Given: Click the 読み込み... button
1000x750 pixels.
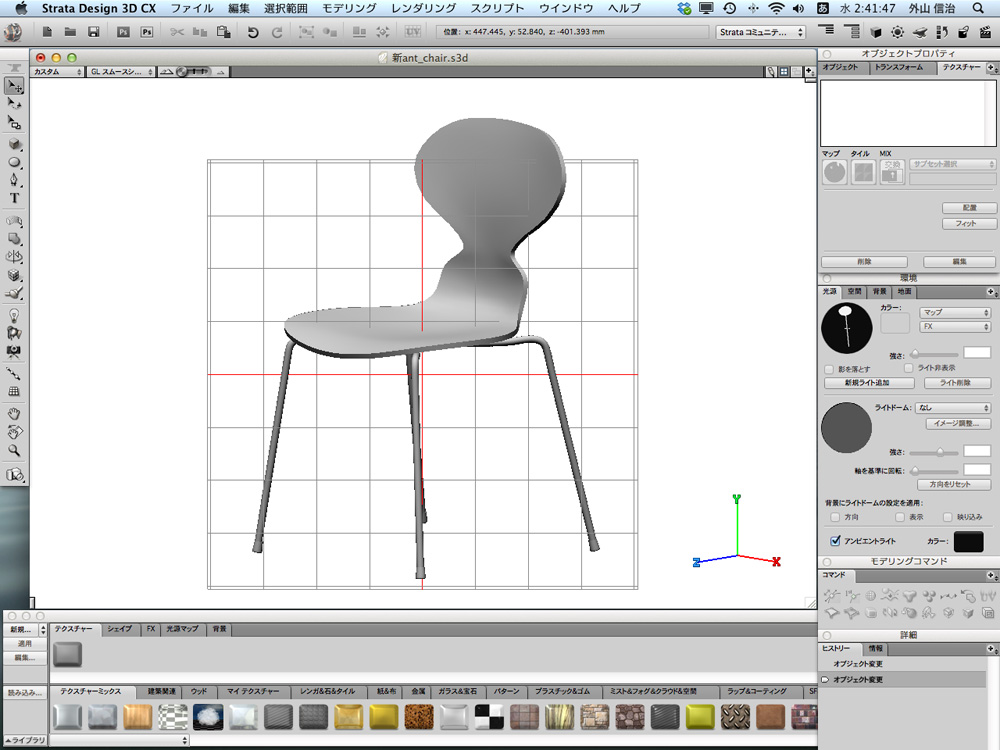Looking at the screenshot, I should [25, 693].
